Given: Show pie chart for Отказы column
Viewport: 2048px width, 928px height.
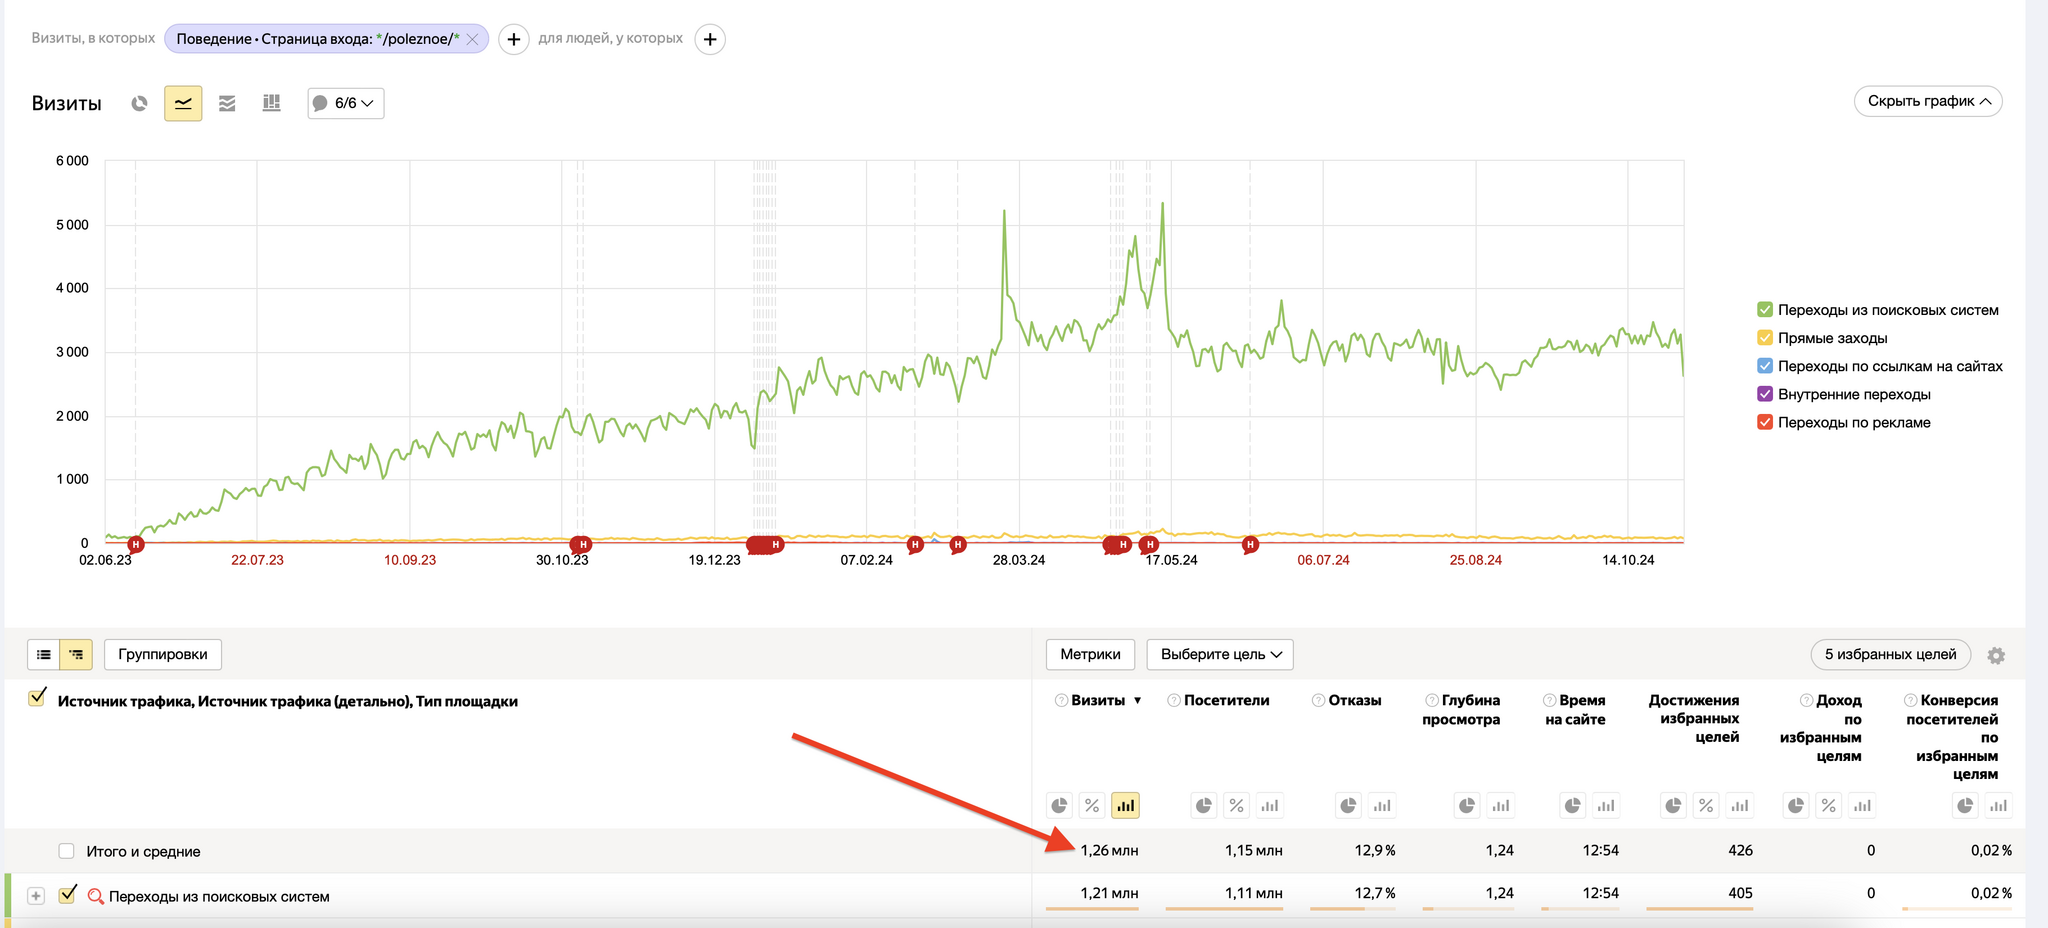Looking at the screenshot, I should click(x=1349, y=805).
